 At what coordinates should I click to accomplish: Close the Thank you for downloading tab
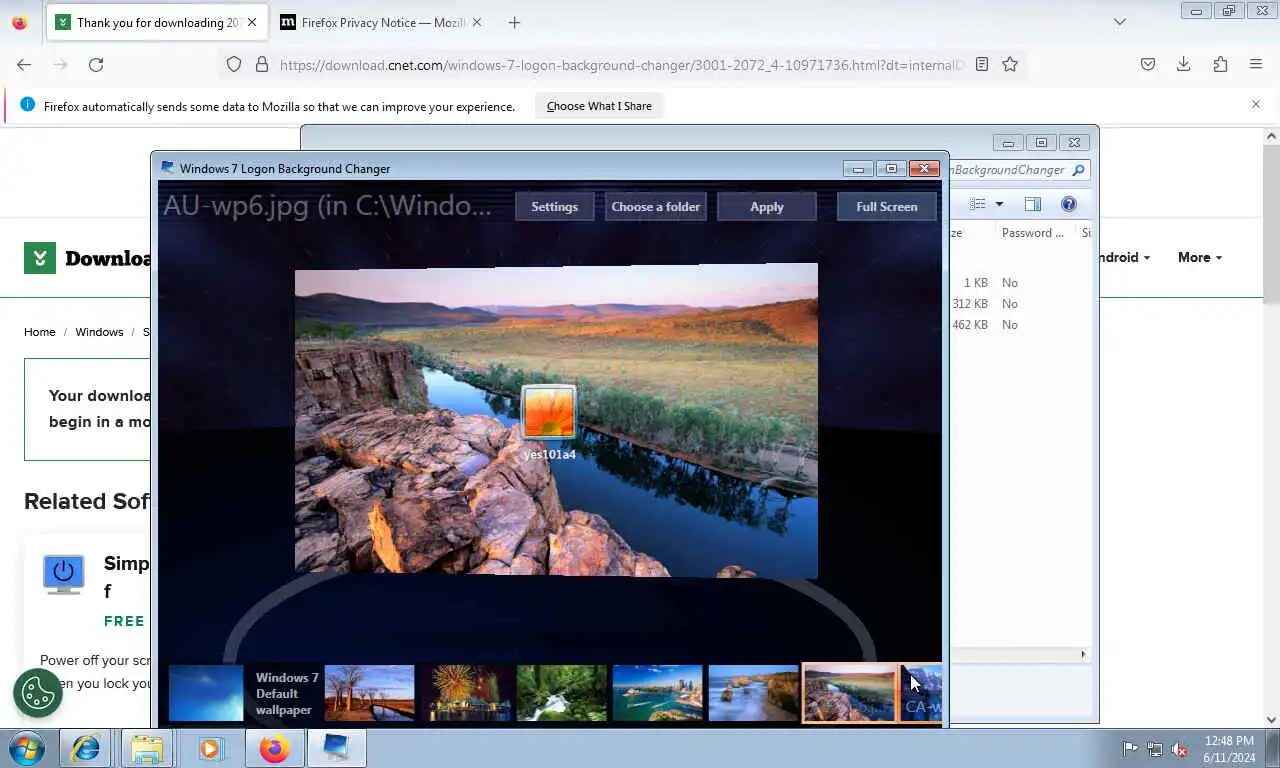(x=251, y=22)
